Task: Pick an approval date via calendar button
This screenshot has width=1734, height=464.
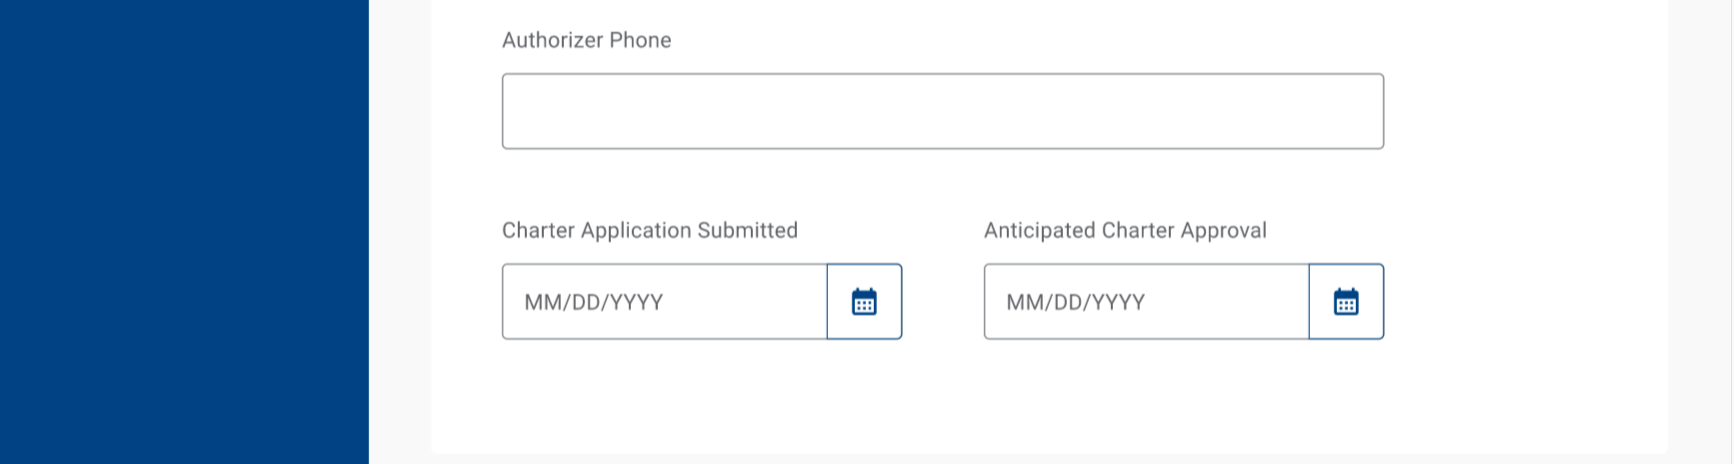Action: [x=1346, y=302]
